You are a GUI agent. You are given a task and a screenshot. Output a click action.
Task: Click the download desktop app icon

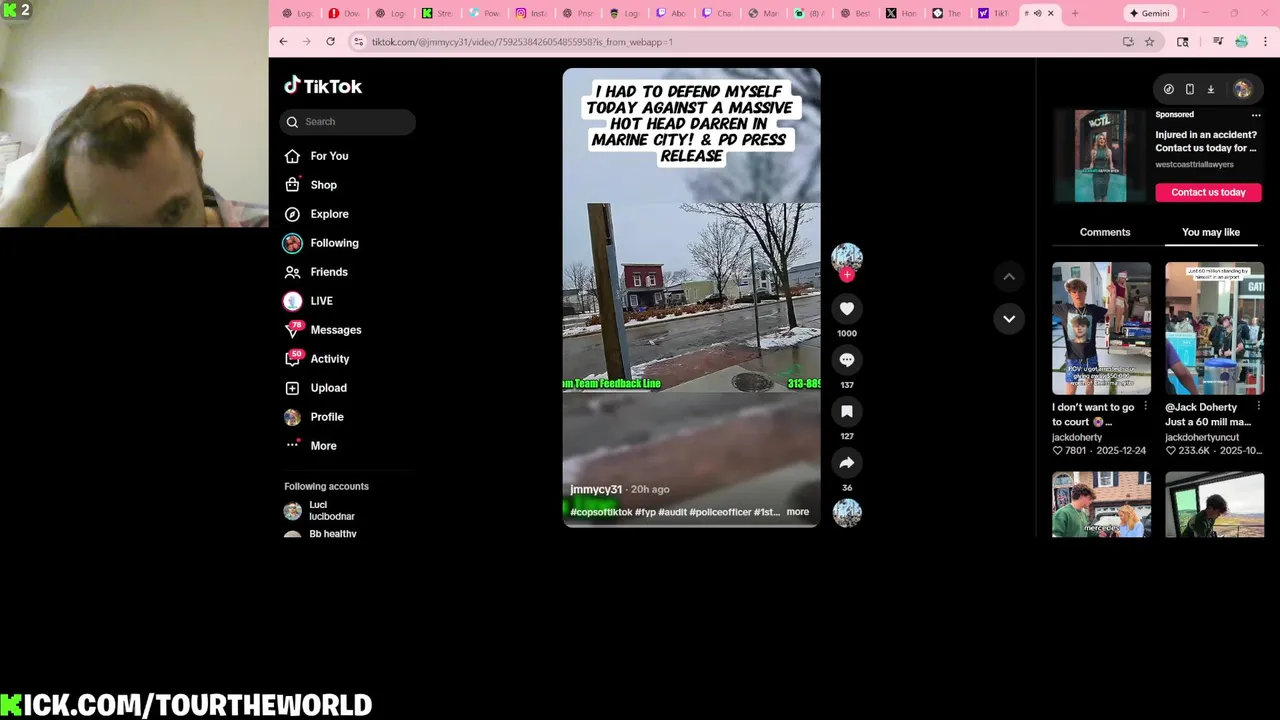(1210, 89)
